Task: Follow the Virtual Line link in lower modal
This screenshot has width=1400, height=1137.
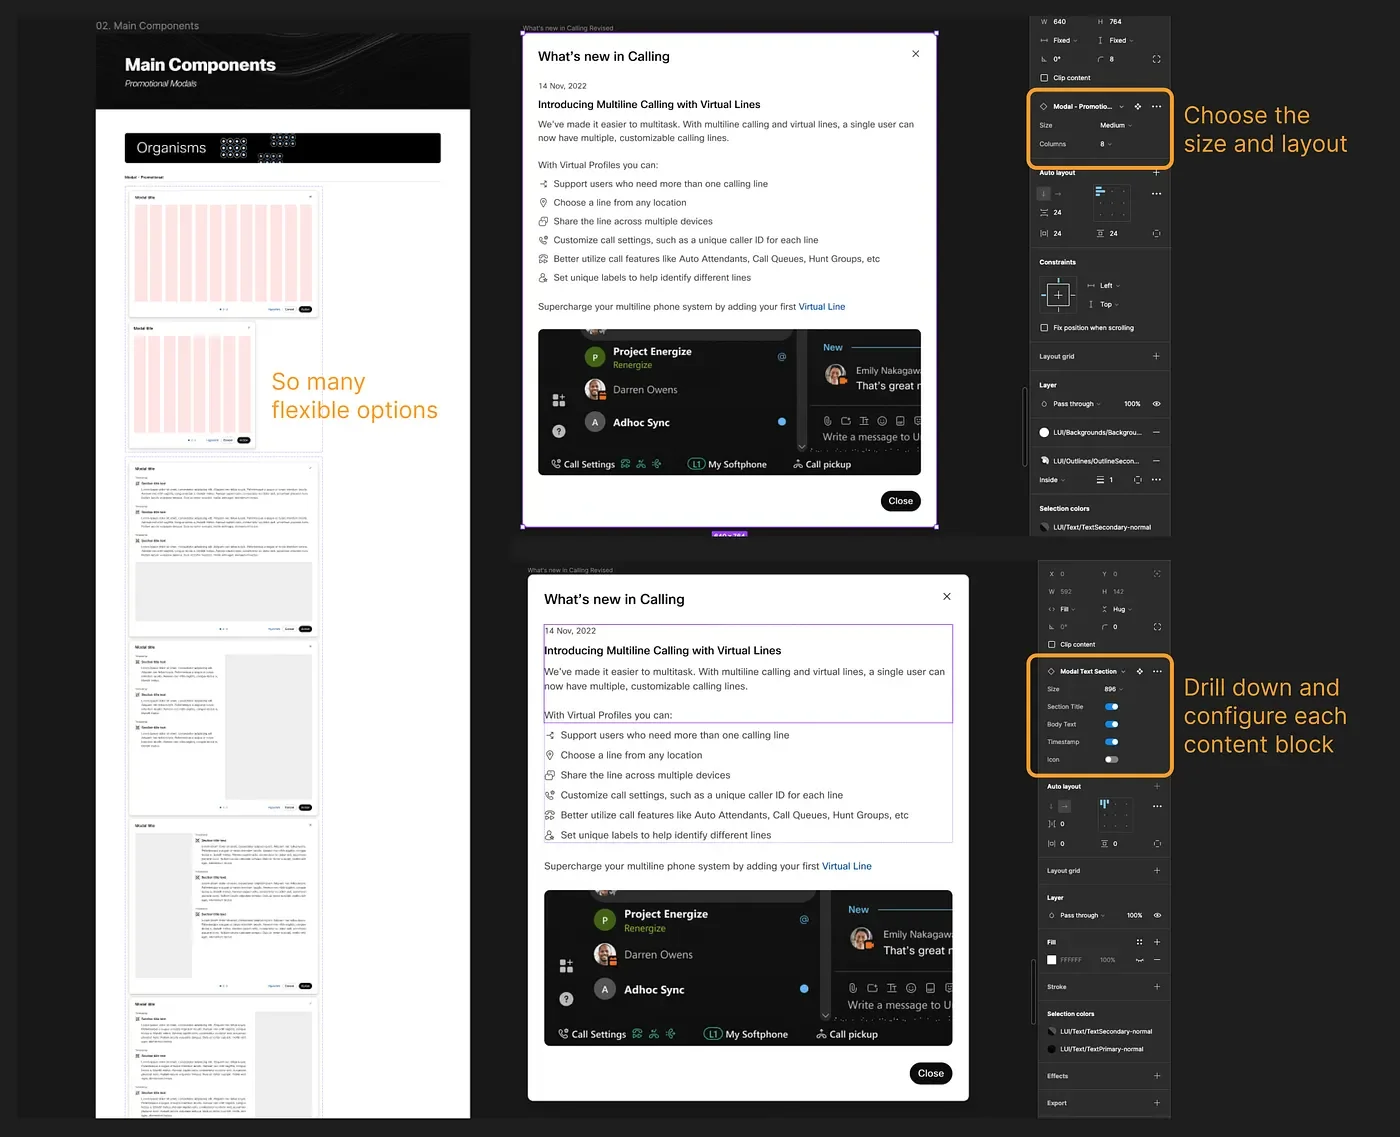Action: (x=847, y=866)
